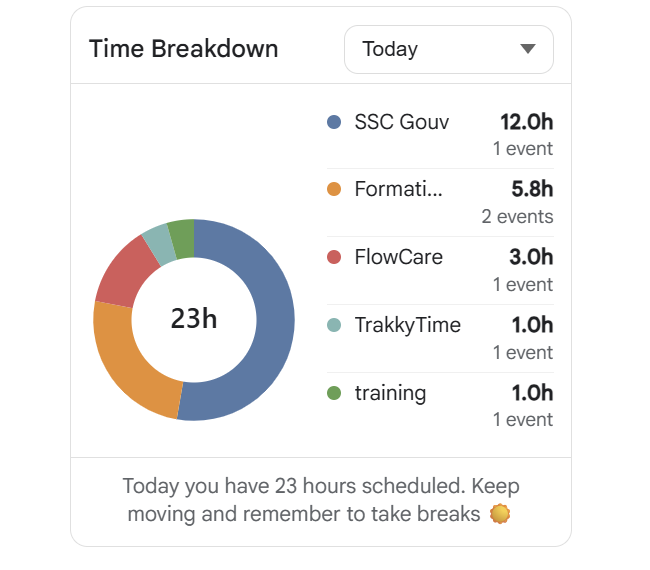Click the red FlowCare color dot
The image size is (650, 570).
click(334, 257)
